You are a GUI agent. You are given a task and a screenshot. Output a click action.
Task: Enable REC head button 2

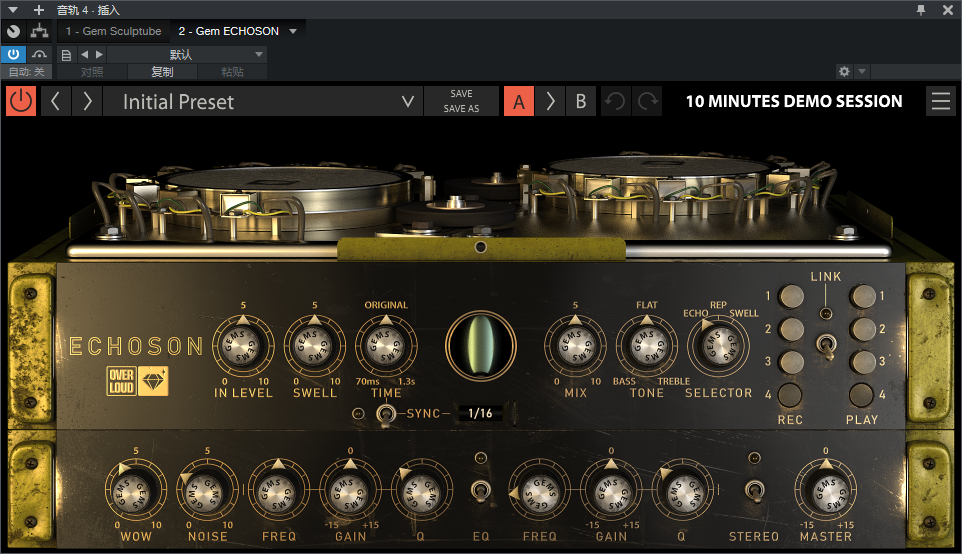click(x=791, y=329)
